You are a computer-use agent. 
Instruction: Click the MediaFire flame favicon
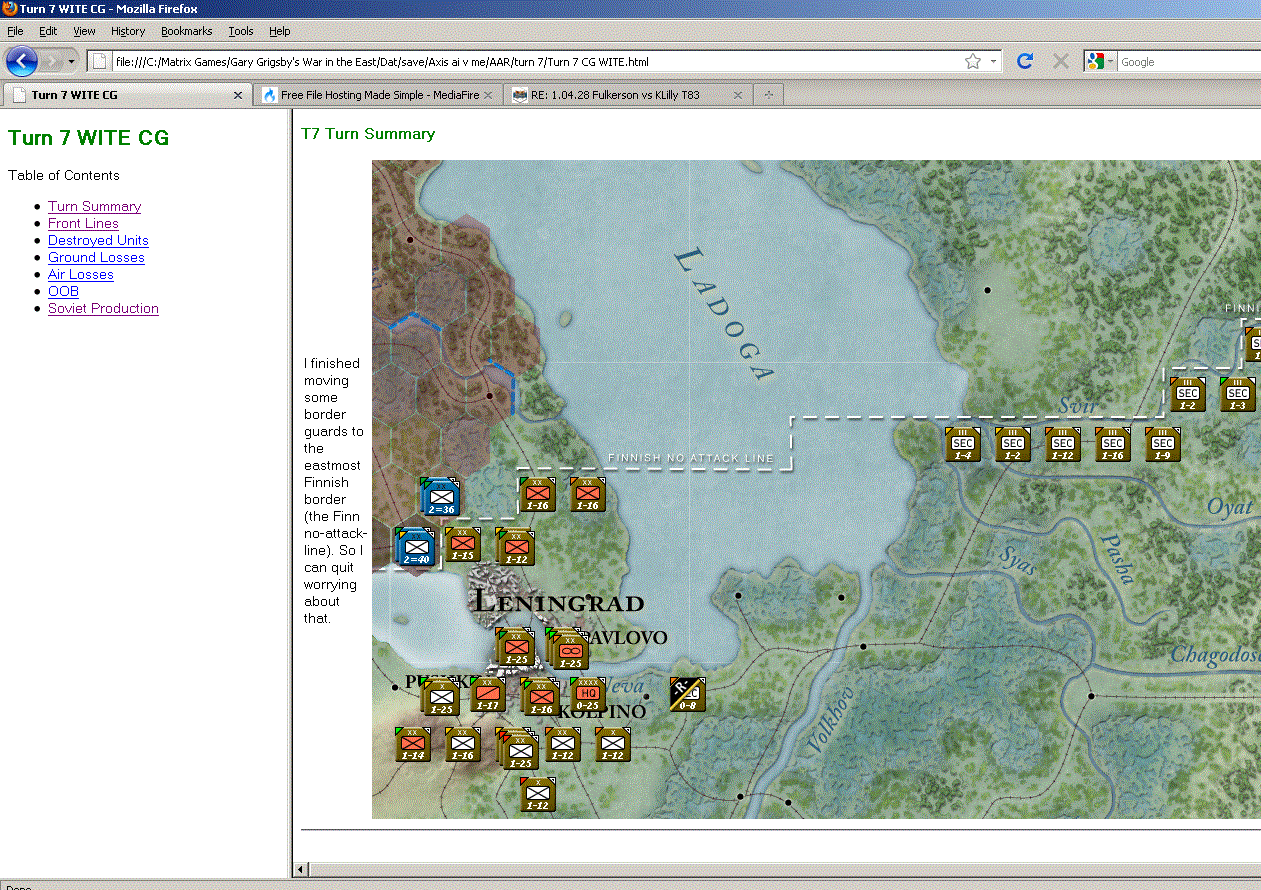coord(269,95)
